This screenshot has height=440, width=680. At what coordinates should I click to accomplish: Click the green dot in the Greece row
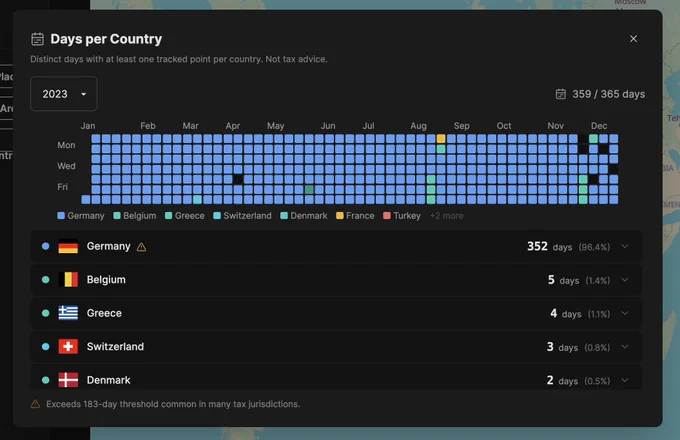coord(46,313)
